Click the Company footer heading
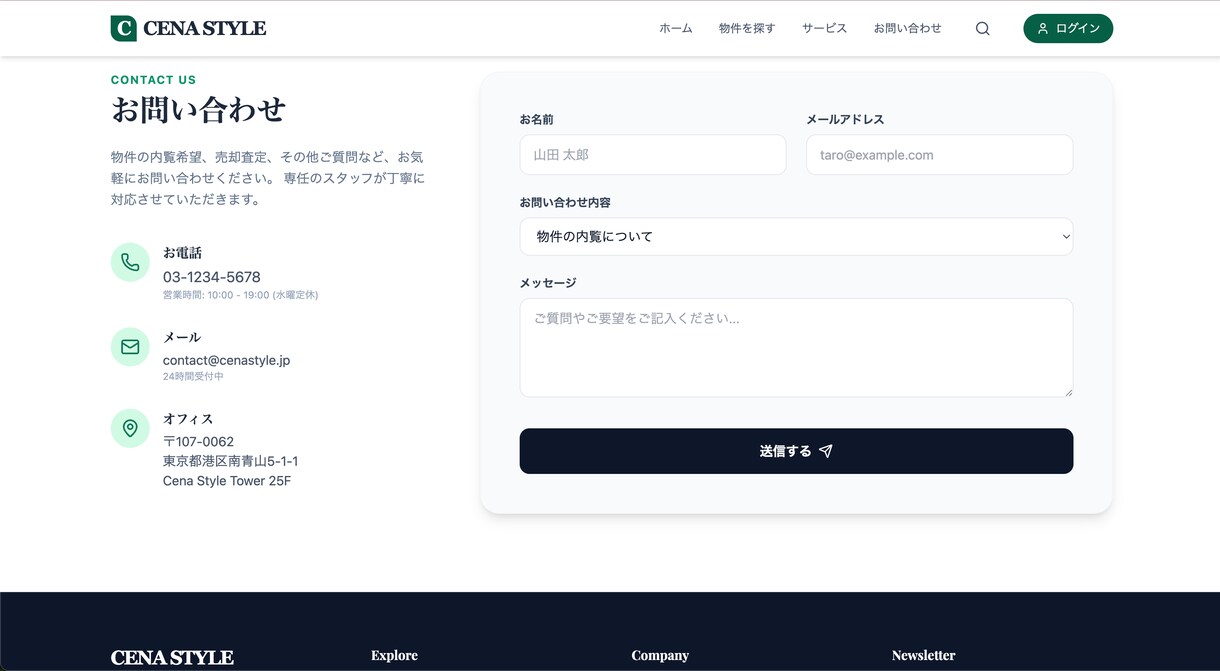 click(660, 656)
